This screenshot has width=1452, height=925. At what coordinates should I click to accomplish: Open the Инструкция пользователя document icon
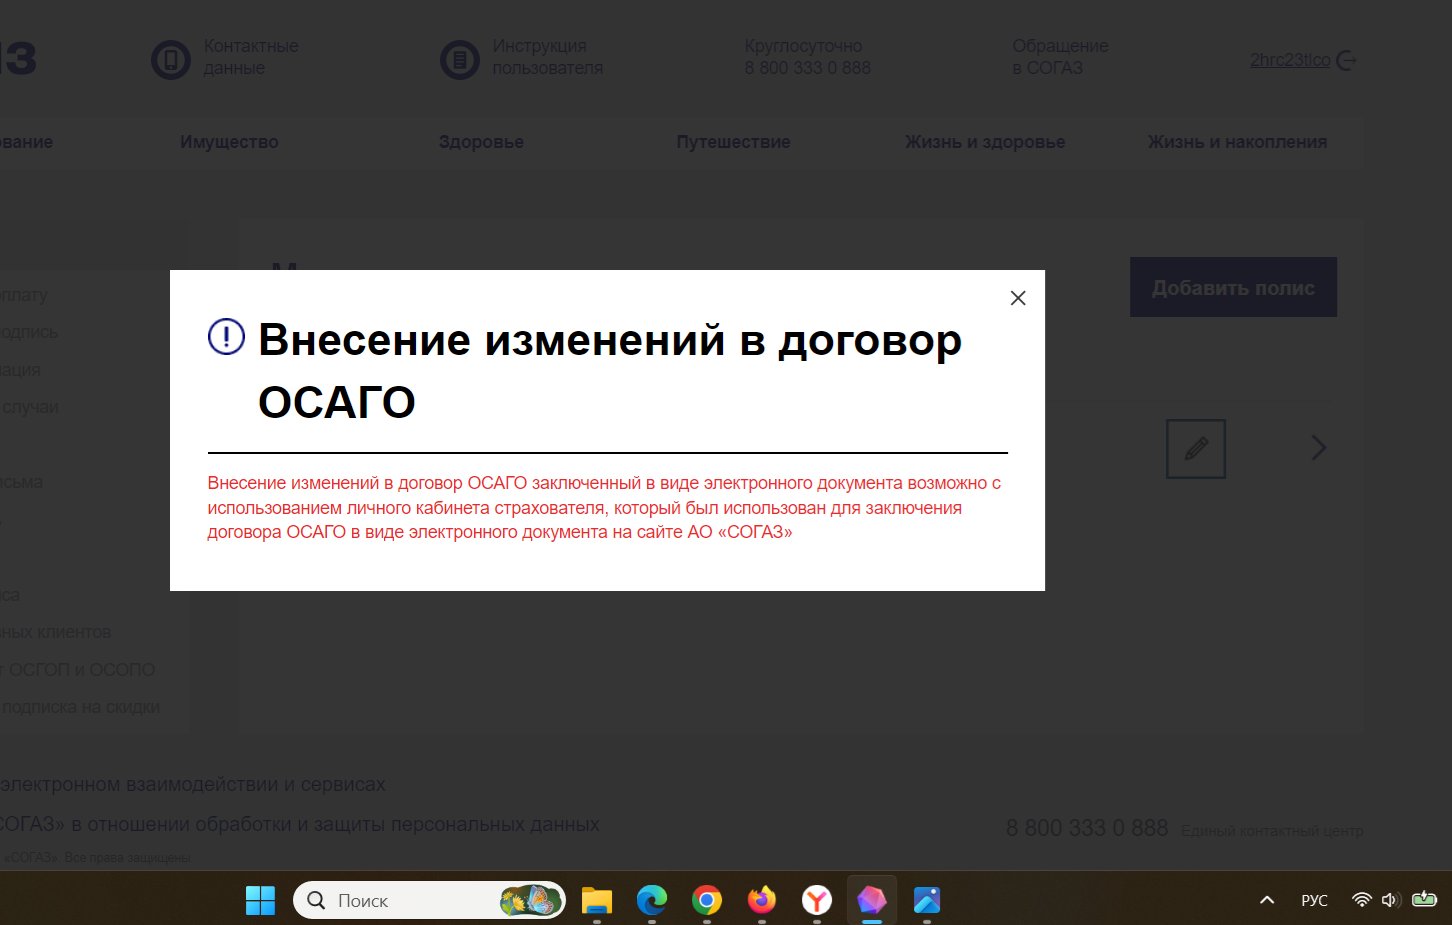pyautogui.click(x=460, y=60)
